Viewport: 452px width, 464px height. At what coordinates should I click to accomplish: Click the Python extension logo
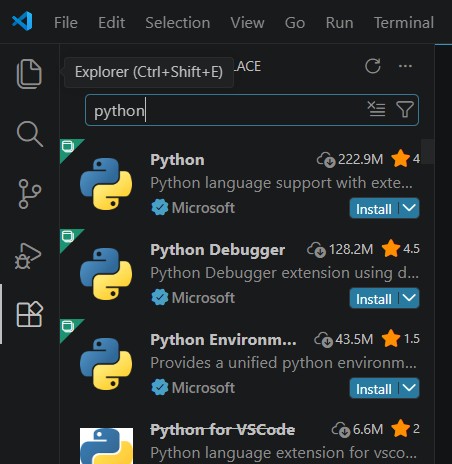[x=106, y=184]
